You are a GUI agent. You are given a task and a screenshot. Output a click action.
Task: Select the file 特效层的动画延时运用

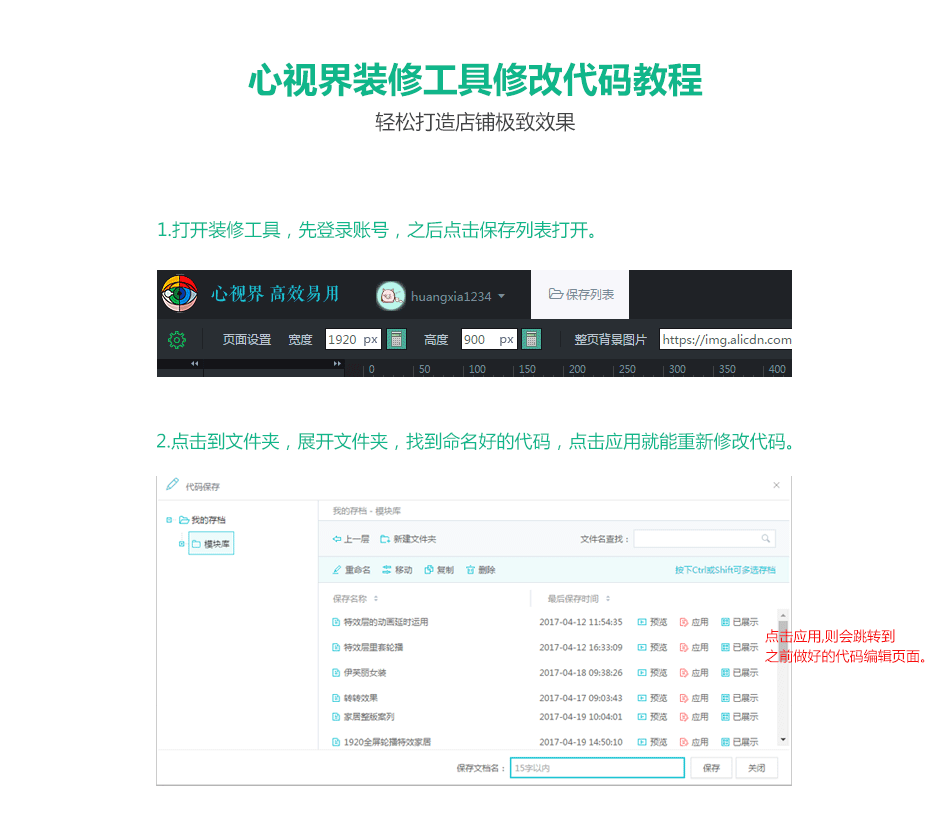tap(380, 622)
